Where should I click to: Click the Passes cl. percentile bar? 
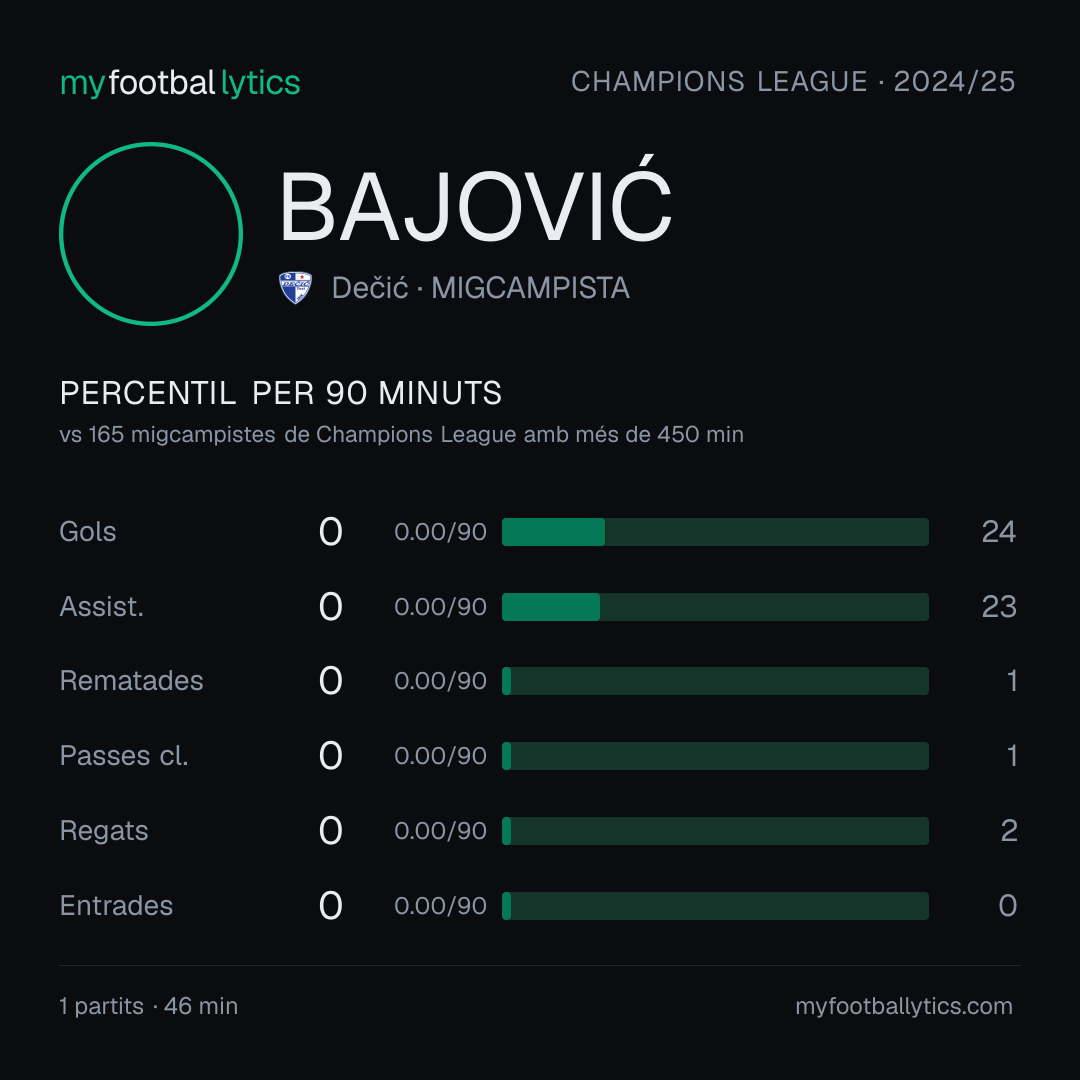pos(715,756)
